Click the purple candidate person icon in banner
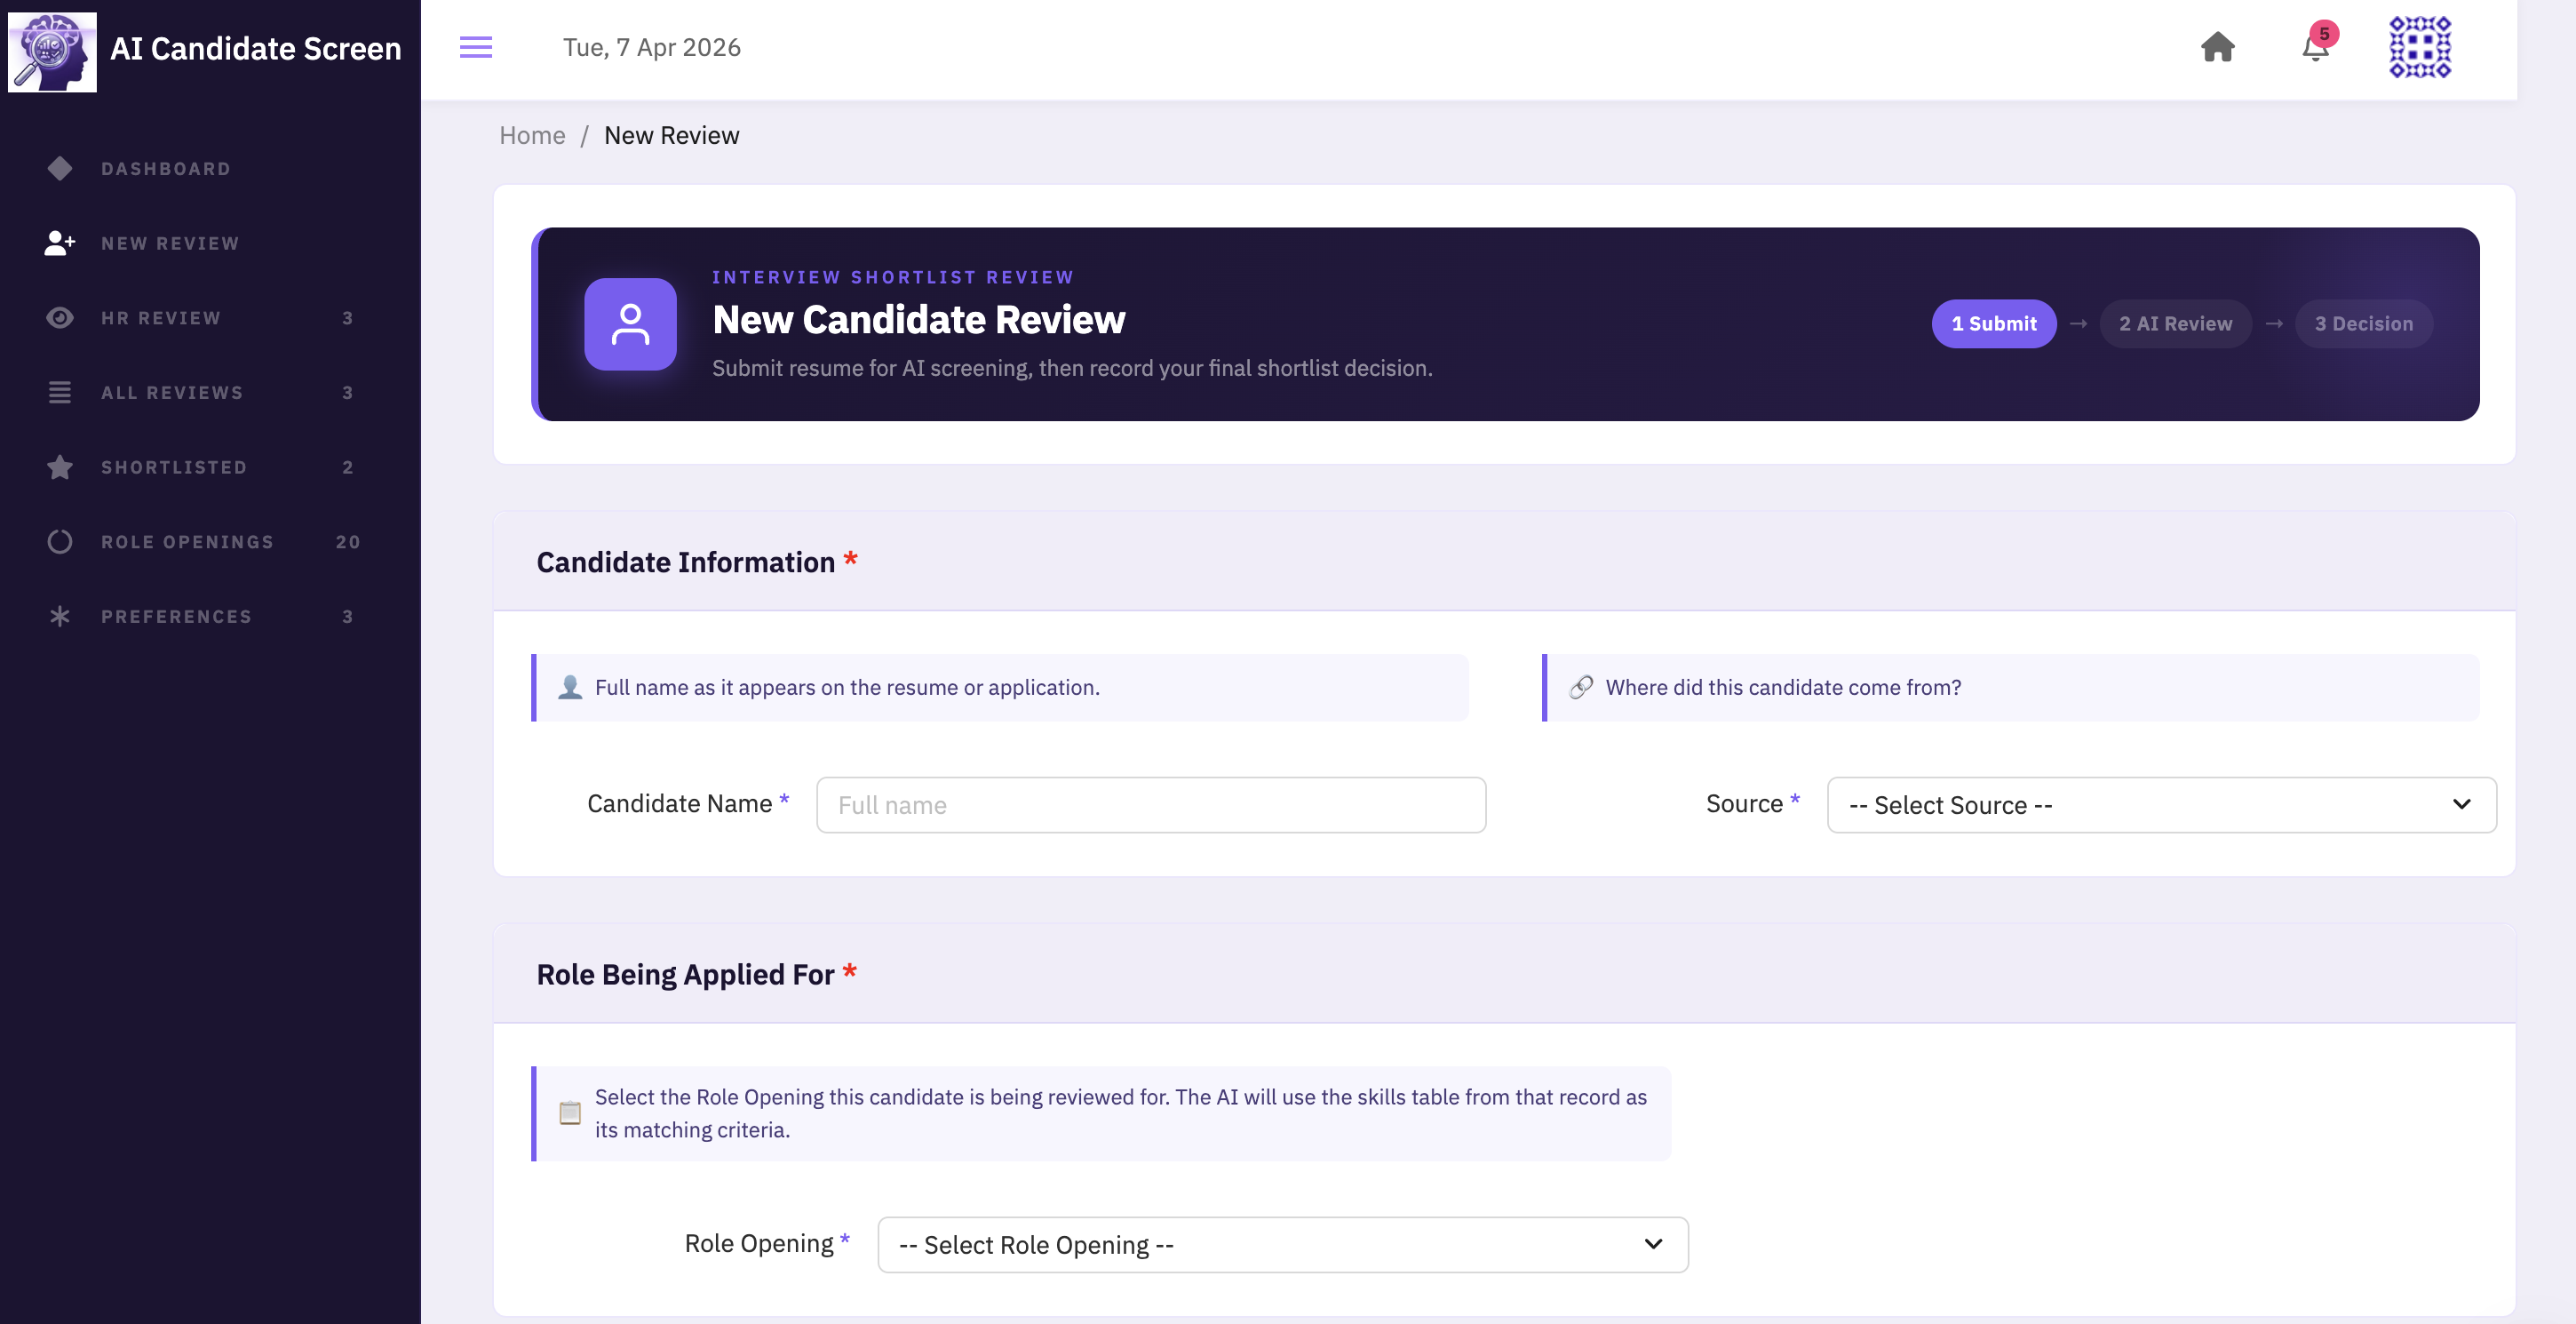 click(630, 324)
